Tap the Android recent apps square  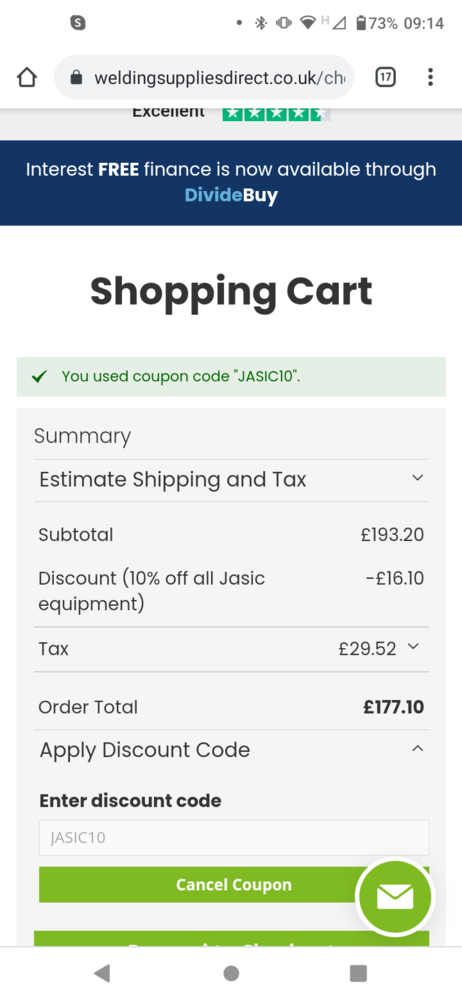point(359,973)
